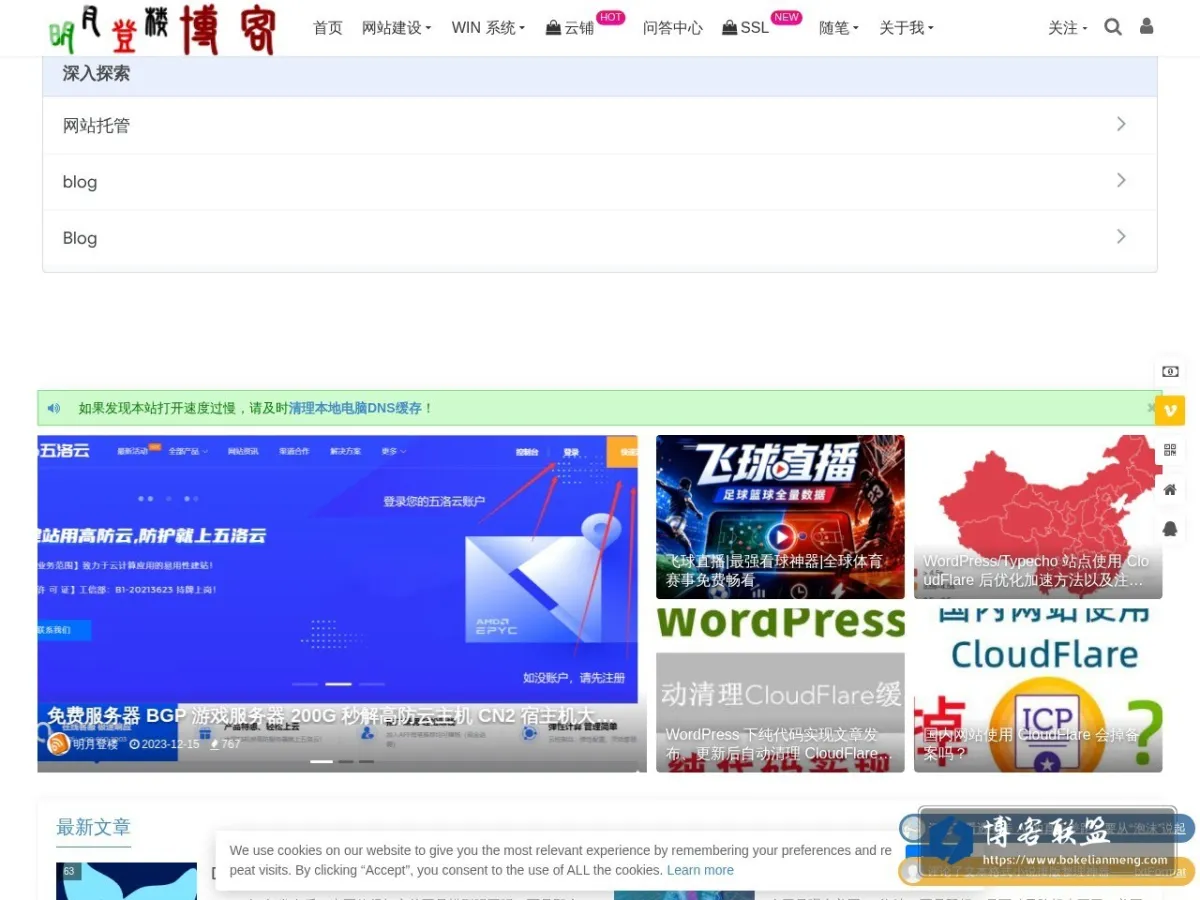Click the 博客联盟 banner
Image resolution: width=1200 pixels, height=900 pixels.
[x=1047, y=838]
